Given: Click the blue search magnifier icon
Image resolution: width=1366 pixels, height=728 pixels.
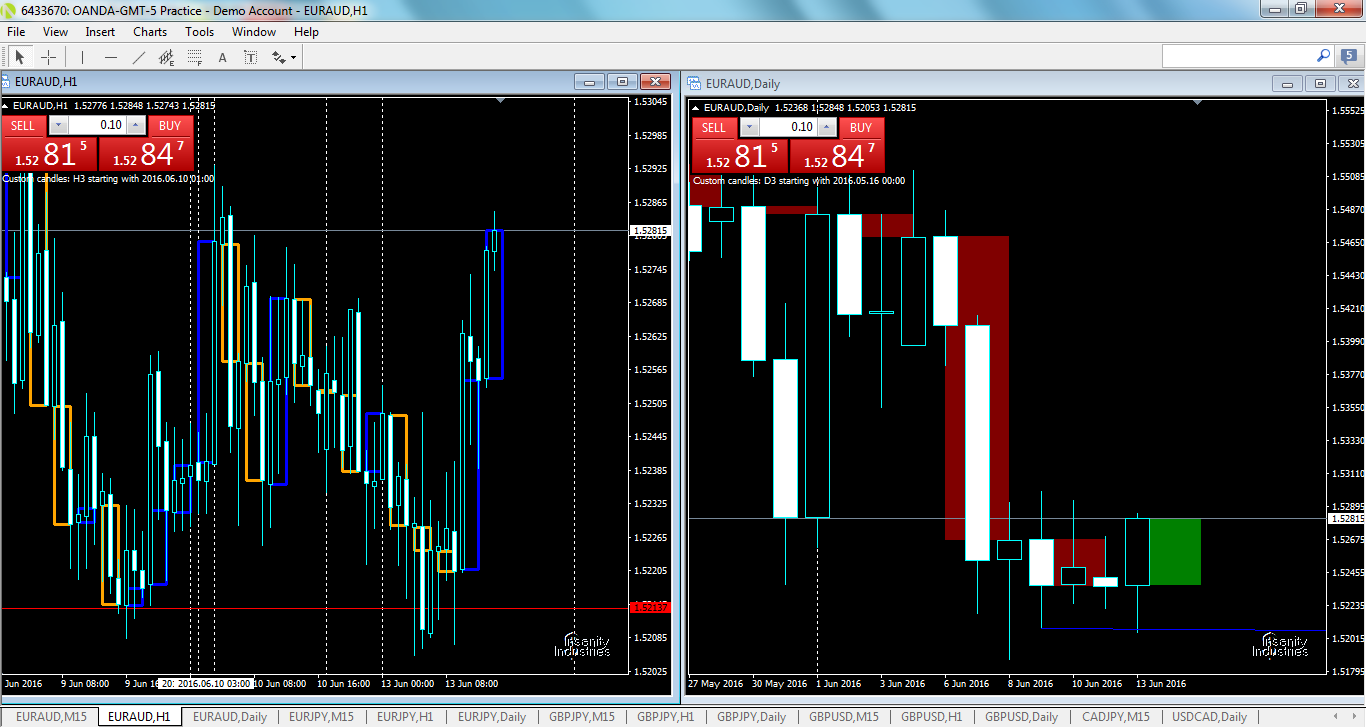Looking at the screenshot, I should [x=1322, y=57].
